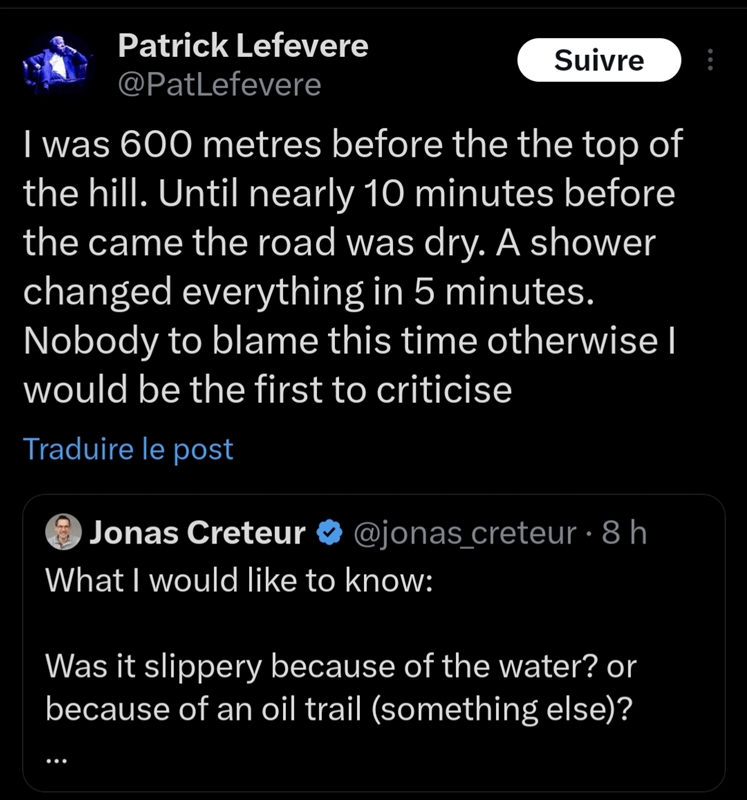This screenshot has width=747, height=800.
Task: Click the Traduire le post link
Action: click(127, 449)
